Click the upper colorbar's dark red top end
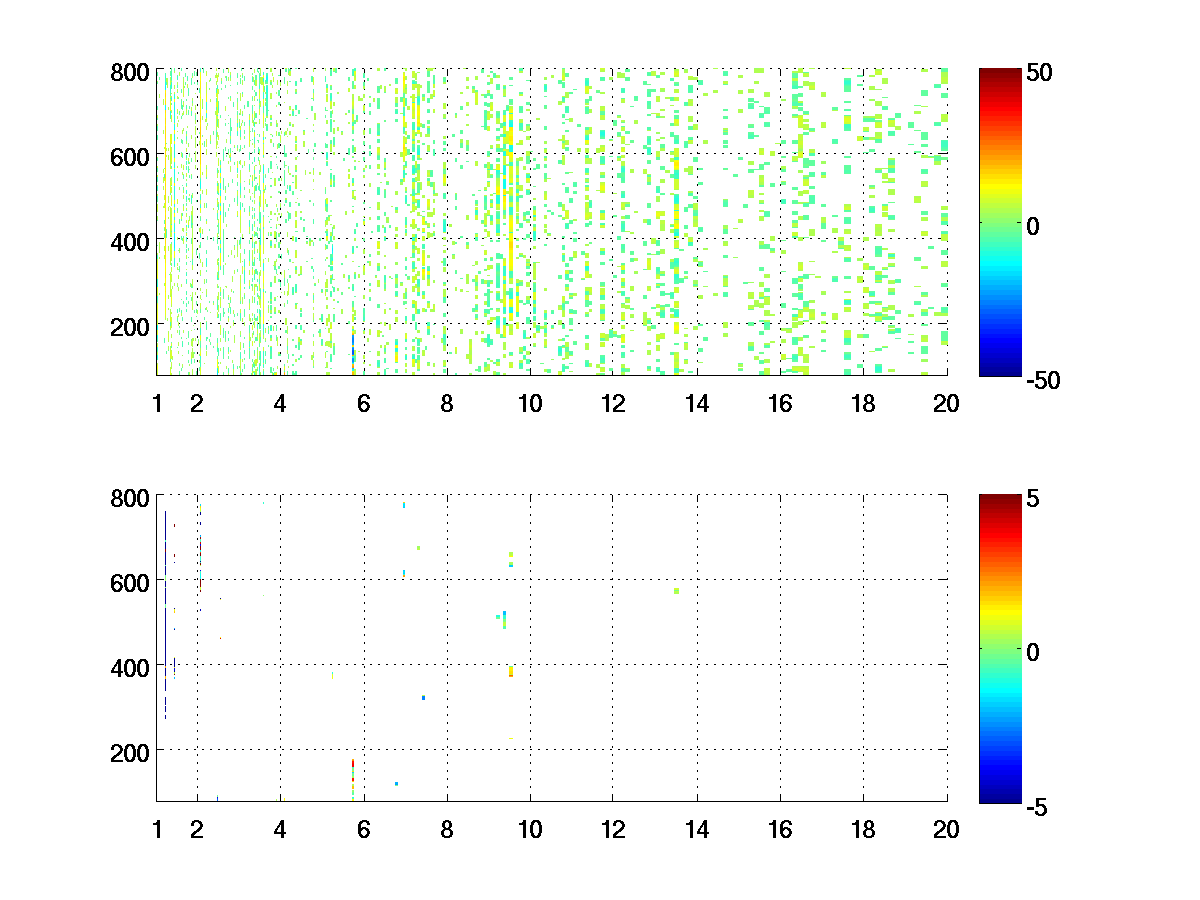 pyautogui.click(x=1000, y=75)
